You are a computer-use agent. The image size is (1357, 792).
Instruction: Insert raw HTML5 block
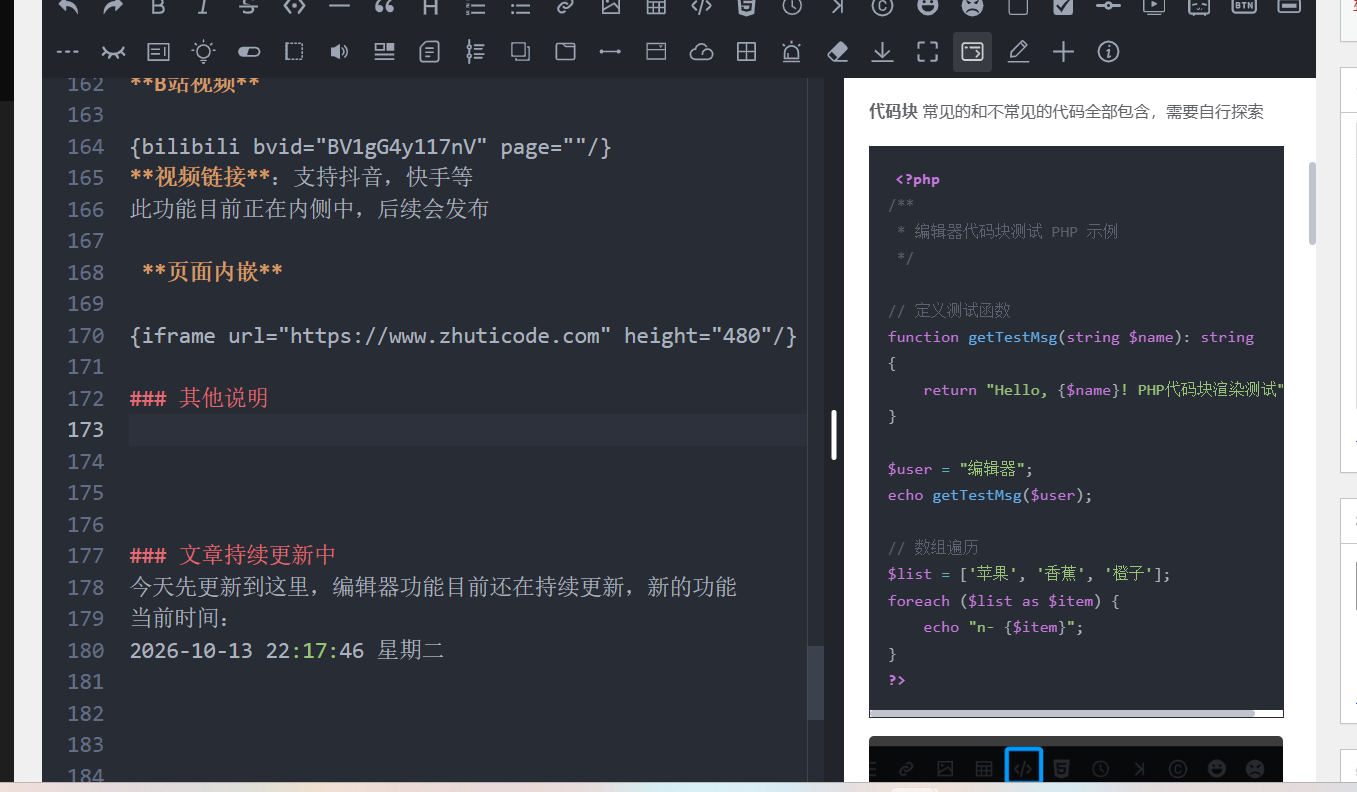tap(746, 6)
